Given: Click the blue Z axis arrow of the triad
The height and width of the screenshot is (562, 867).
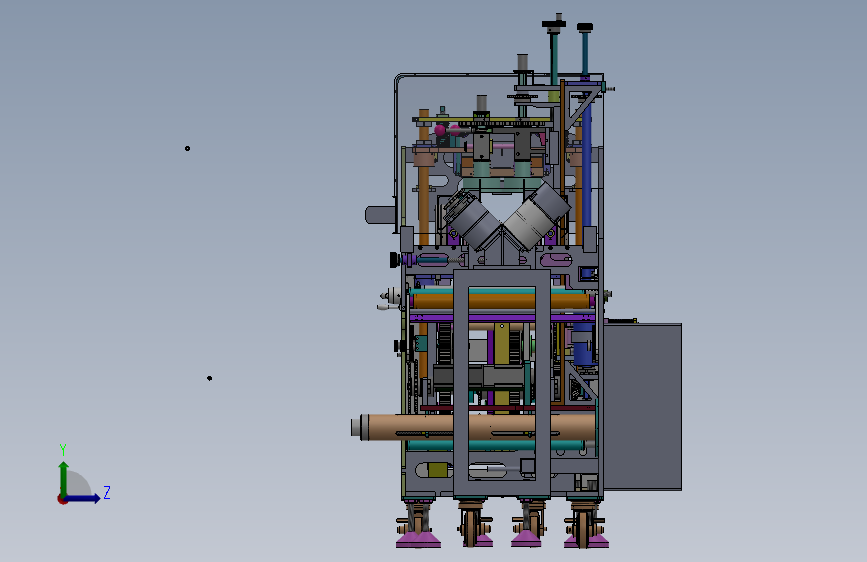Looking at the screenshot, I should point(84,498).
